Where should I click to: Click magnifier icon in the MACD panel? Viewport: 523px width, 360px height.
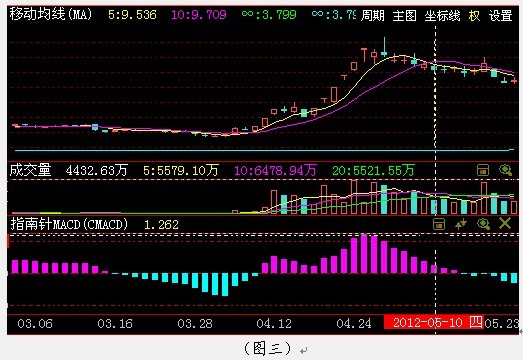(483, 224)
